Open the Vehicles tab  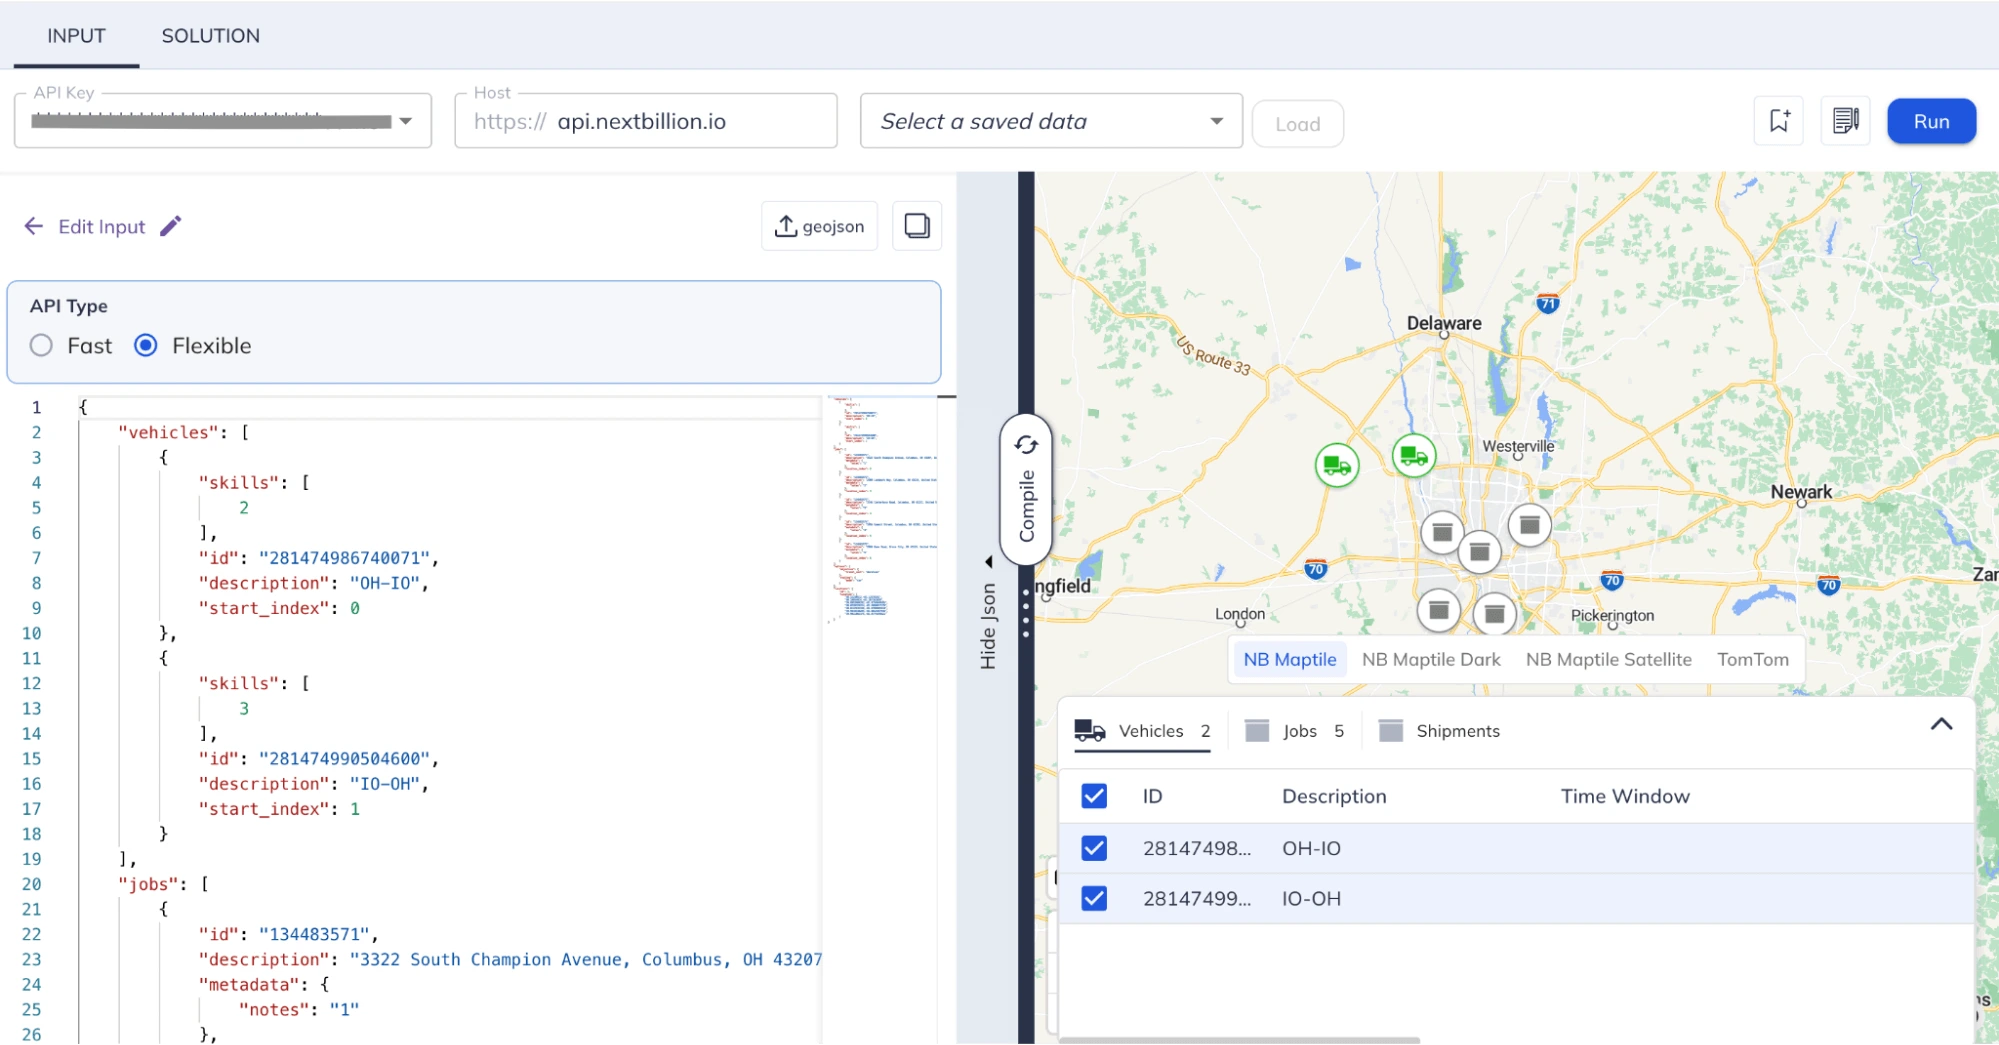click(1142, 731)
